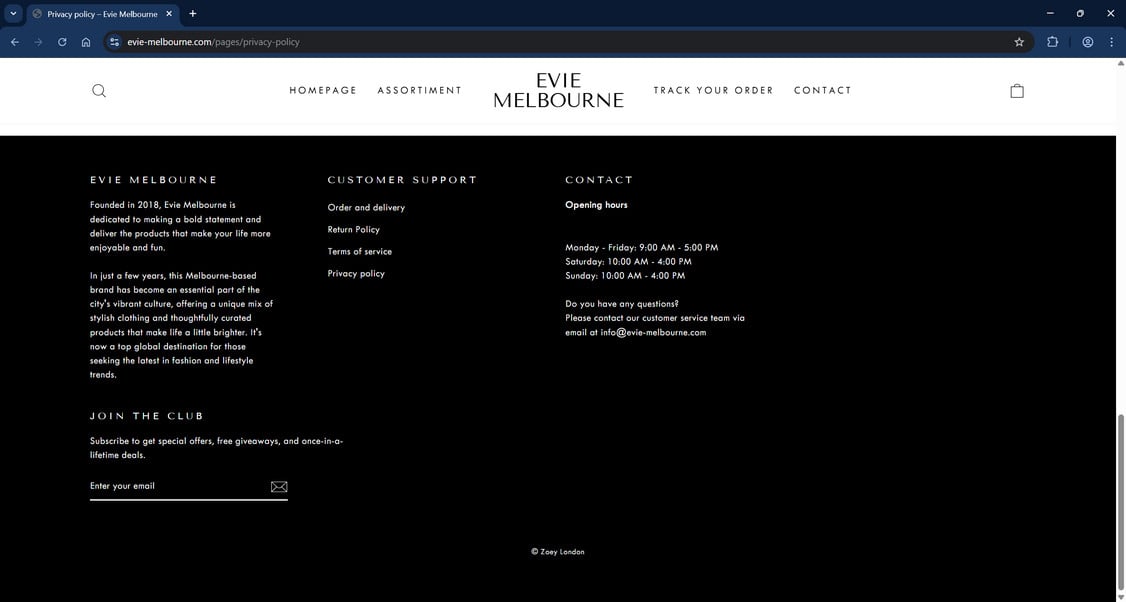Go forward in browser history
This screenshot has width=1126, height=602.
pyautogui.click(x=38, y=42)
